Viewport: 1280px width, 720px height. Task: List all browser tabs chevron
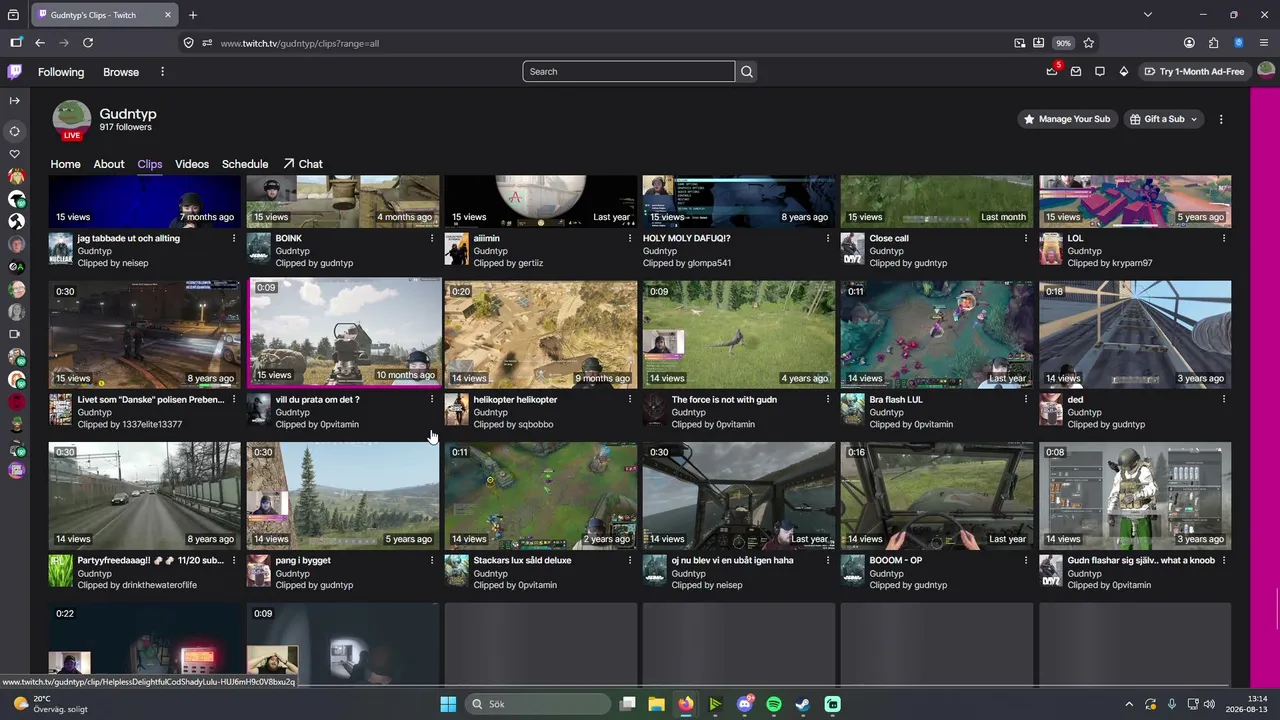1148,15
